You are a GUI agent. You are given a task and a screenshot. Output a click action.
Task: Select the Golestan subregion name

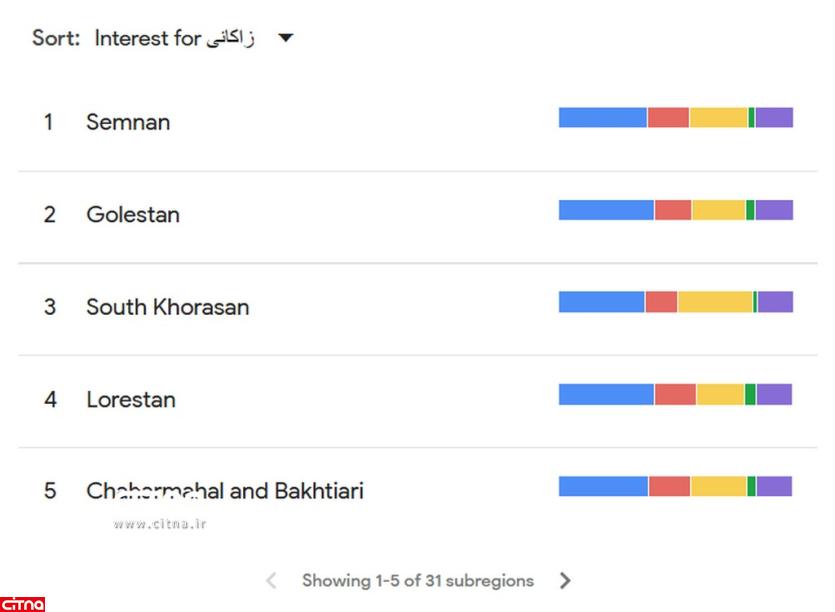point(133,214)
